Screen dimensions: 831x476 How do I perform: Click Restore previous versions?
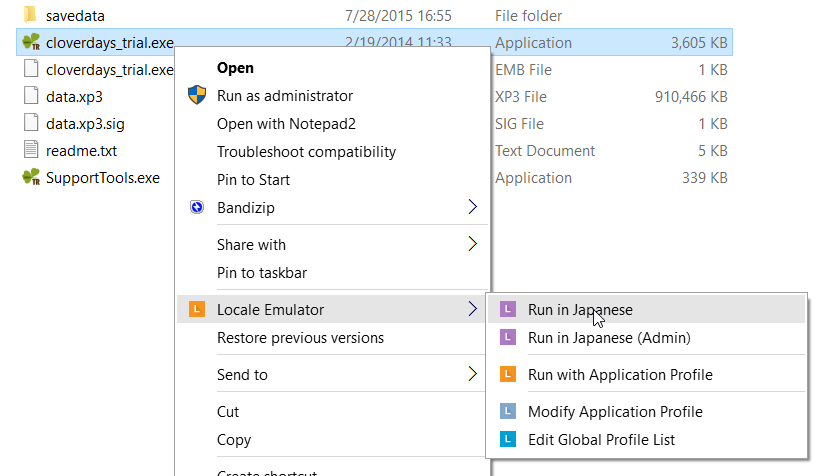(300, 338)
